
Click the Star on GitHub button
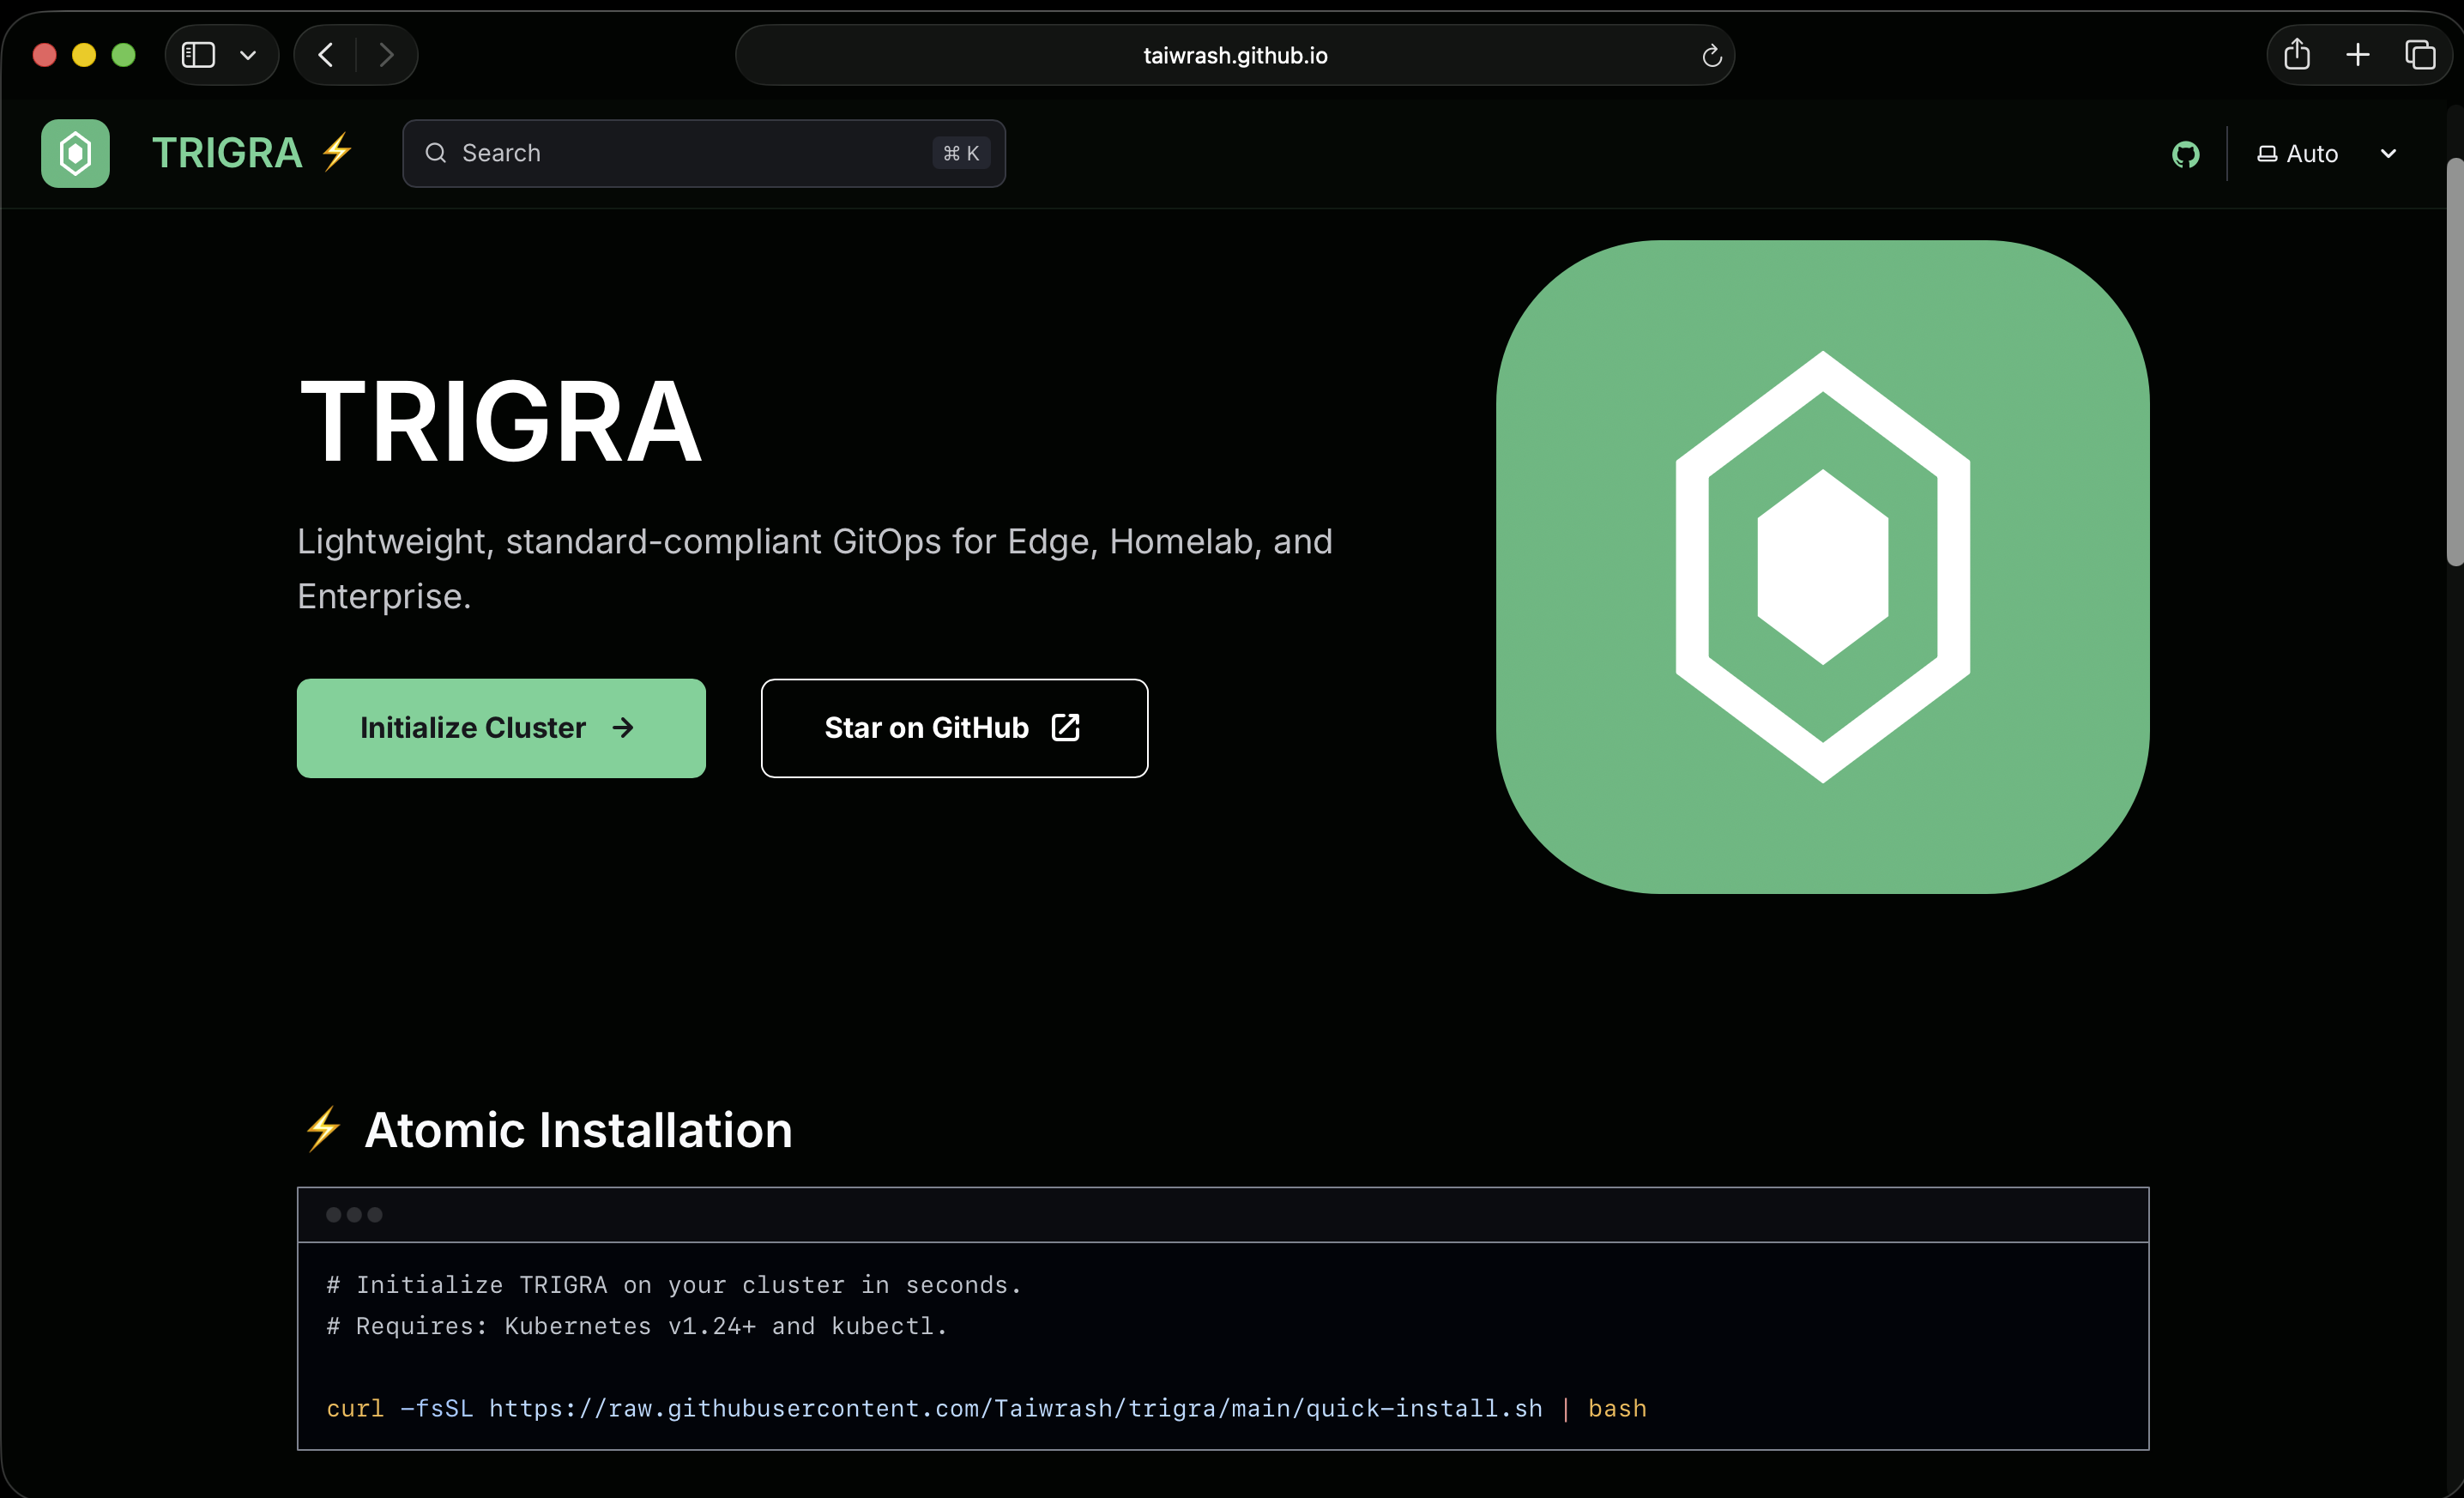[x=954, y=728]
